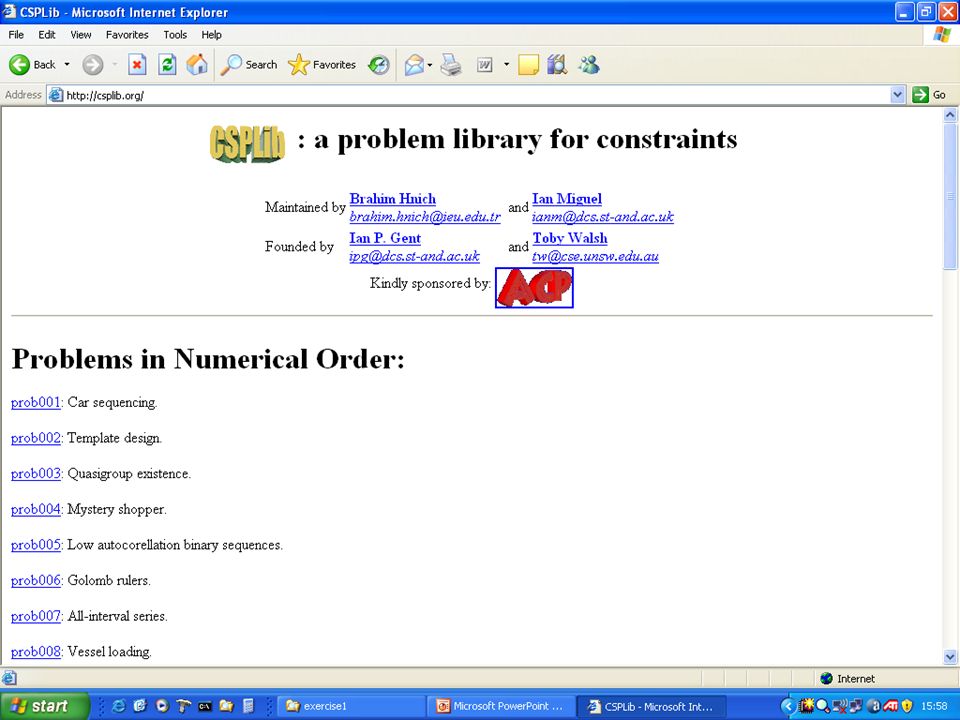Open prob004 Mystery shopper link
This screenshot has width=960, height=720.
(x=36, y=509)
